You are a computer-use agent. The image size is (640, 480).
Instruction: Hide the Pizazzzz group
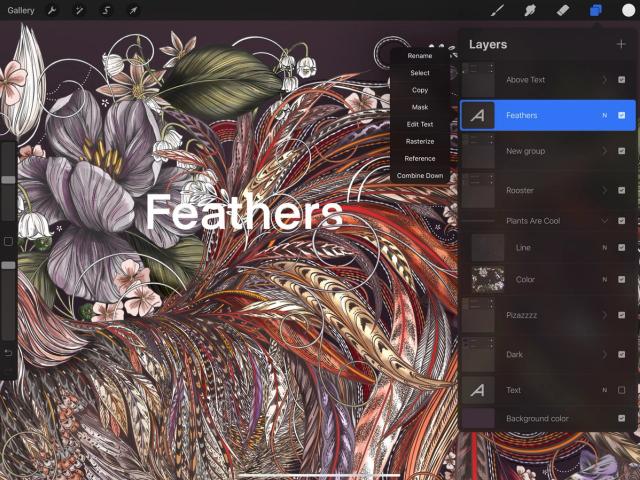(x=621, y=315)
